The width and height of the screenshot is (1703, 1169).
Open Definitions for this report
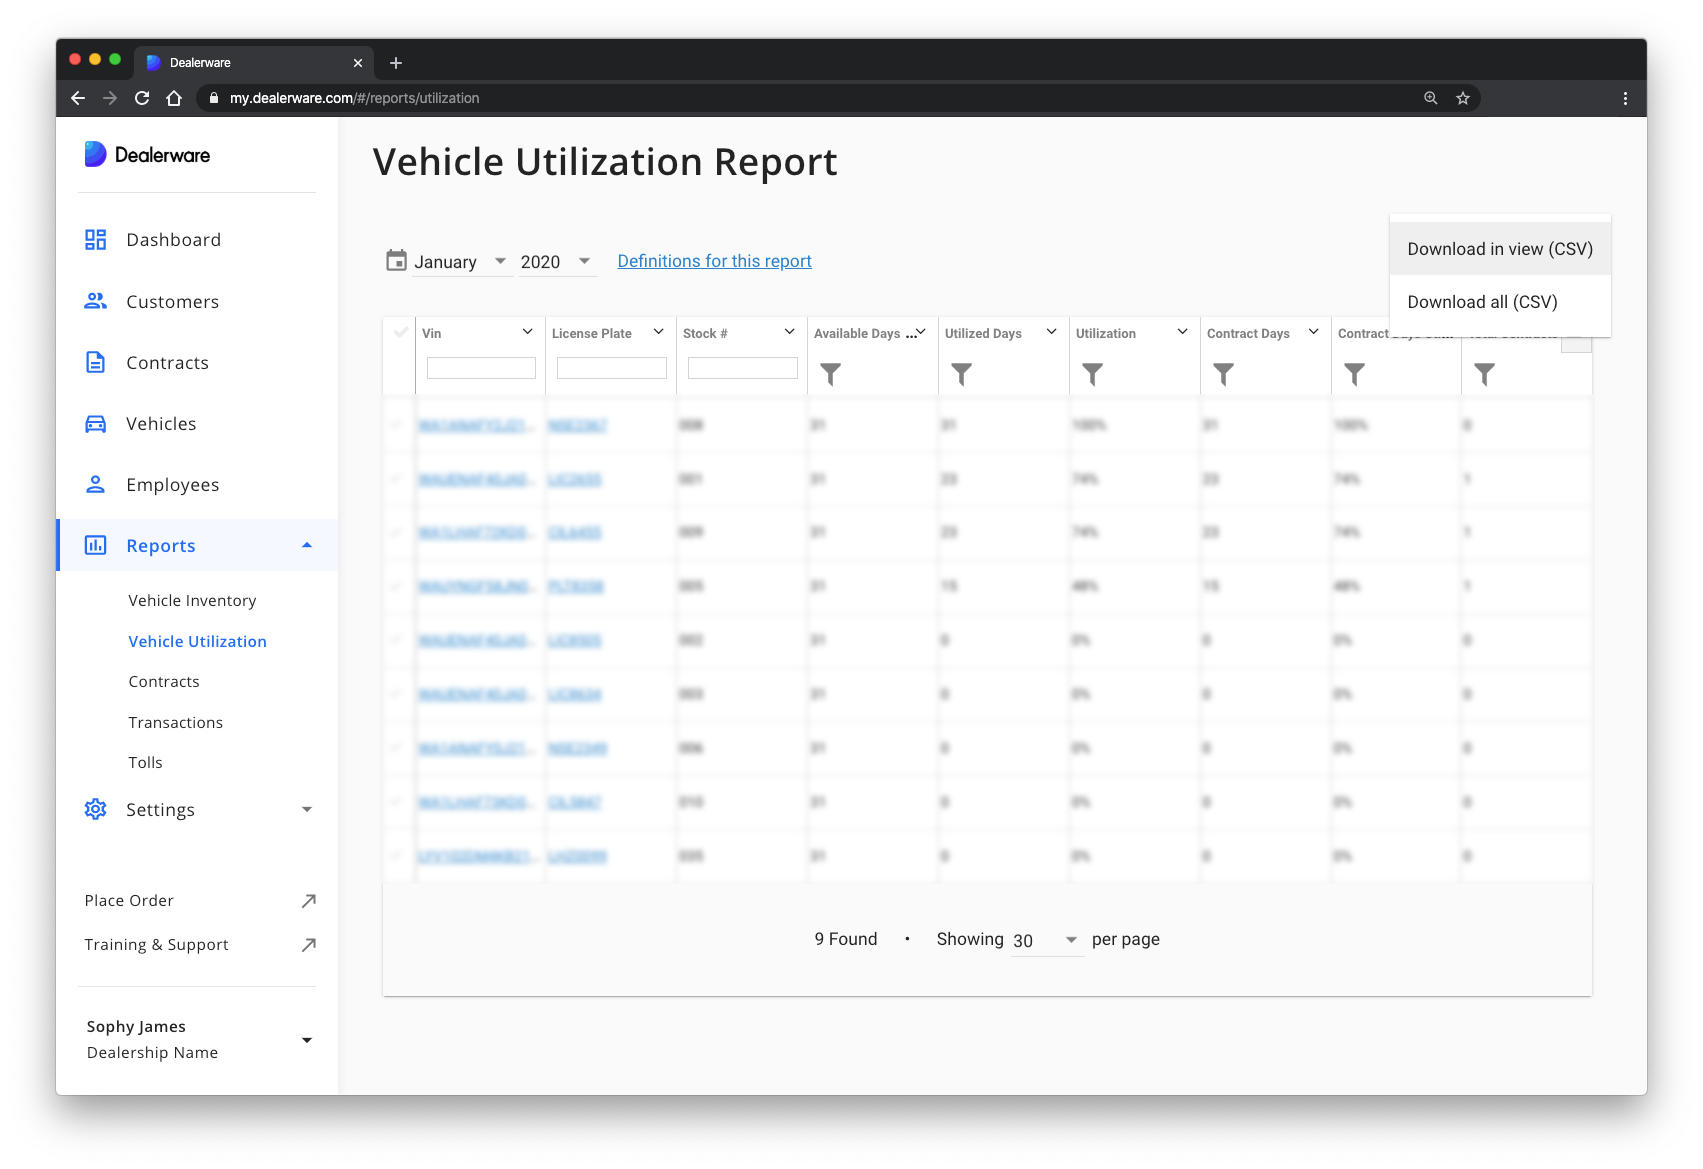tap(714, 260)
